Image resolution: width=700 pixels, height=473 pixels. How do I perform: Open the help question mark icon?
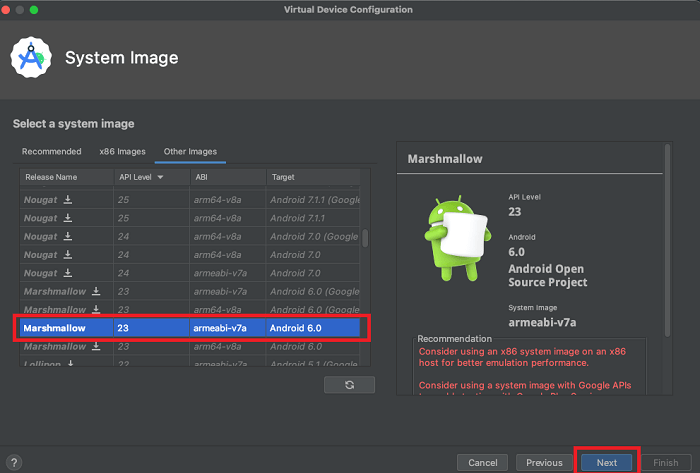pos(14,463)
